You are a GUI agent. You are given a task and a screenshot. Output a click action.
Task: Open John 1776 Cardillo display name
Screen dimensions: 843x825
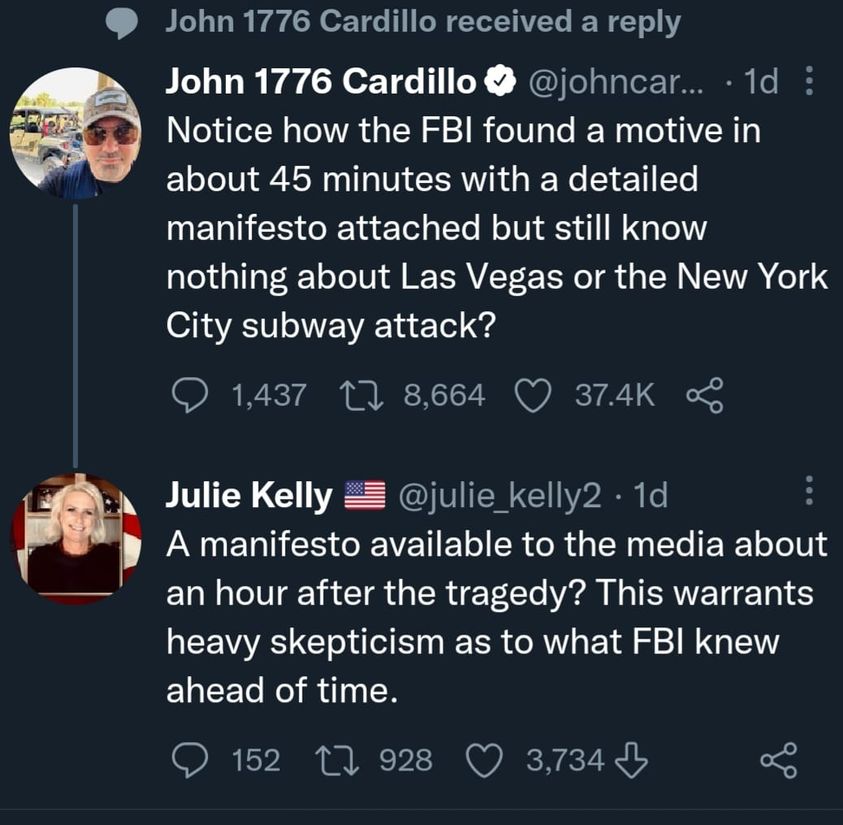coord(321,83)
